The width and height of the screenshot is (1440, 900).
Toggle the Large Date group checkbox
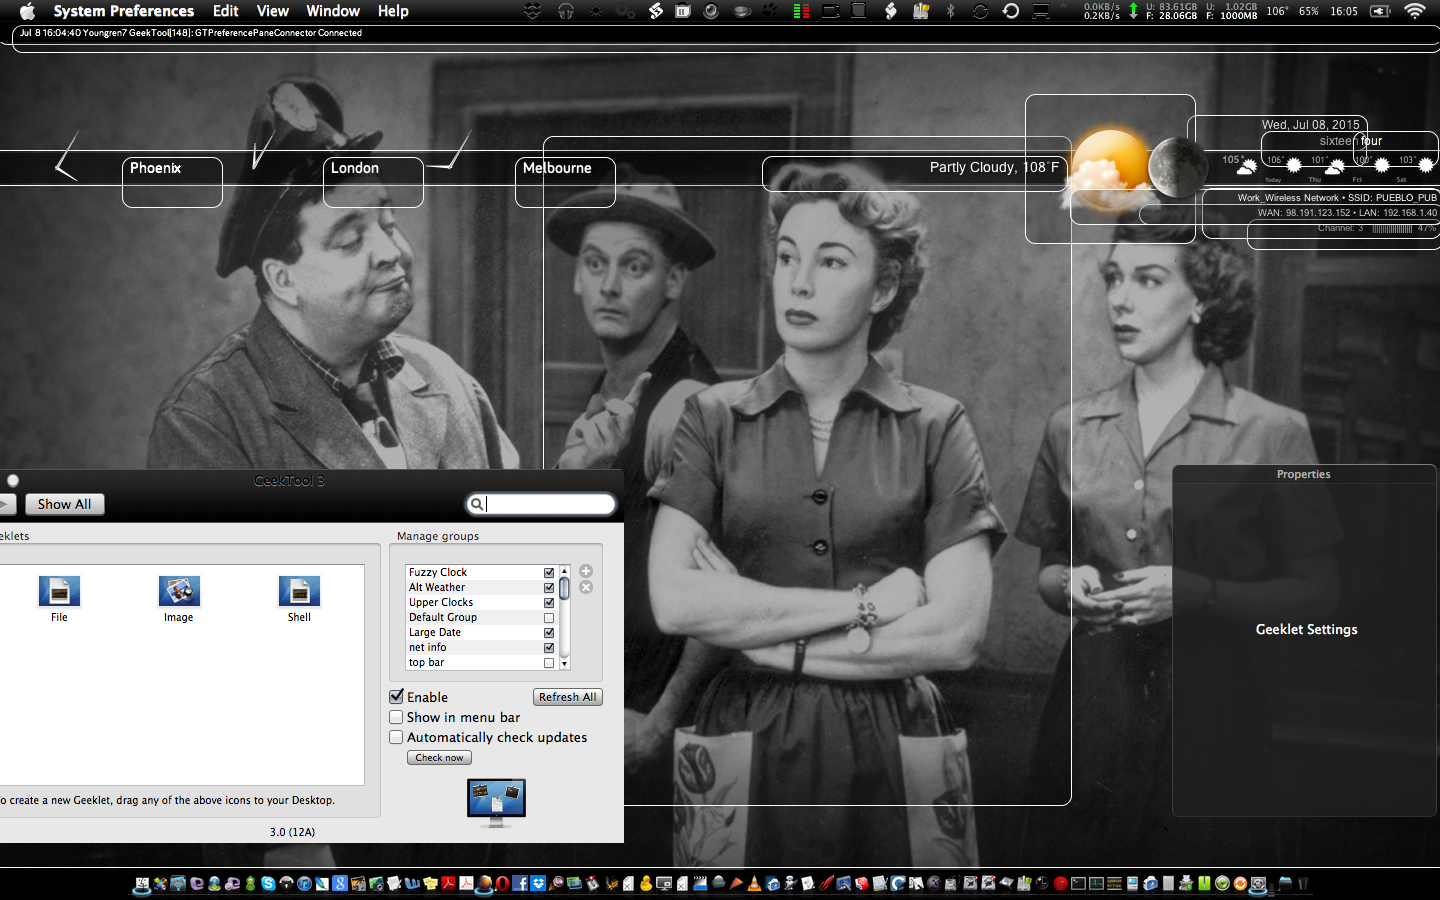pyautogui.click(x=549, y=633)
